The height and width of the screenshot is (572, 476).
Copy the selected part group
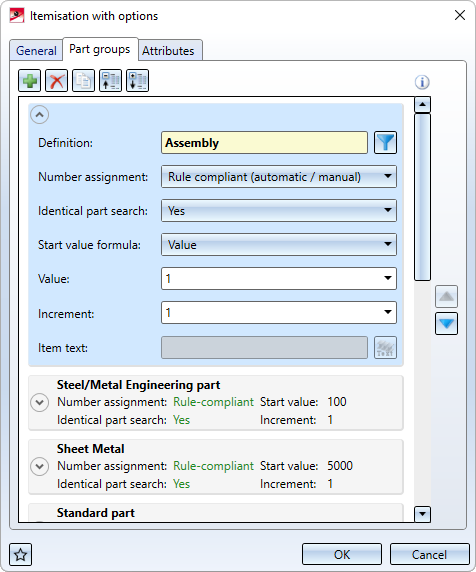coord(84,81)
